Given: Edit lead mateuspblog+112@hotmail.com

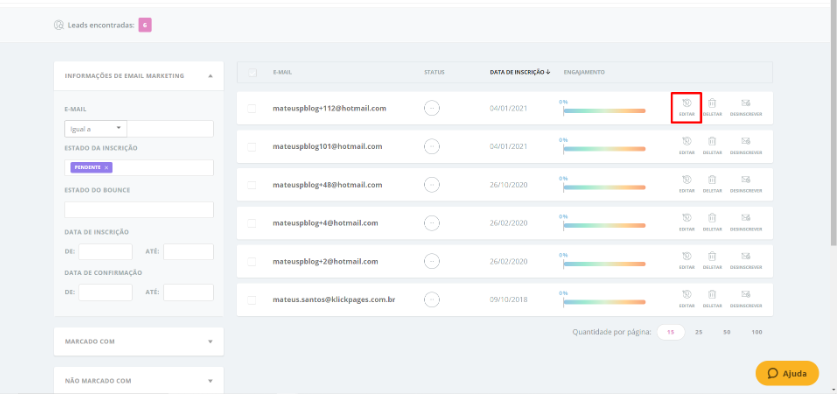Looking at the screenshot, I should (x=686, y=107).
